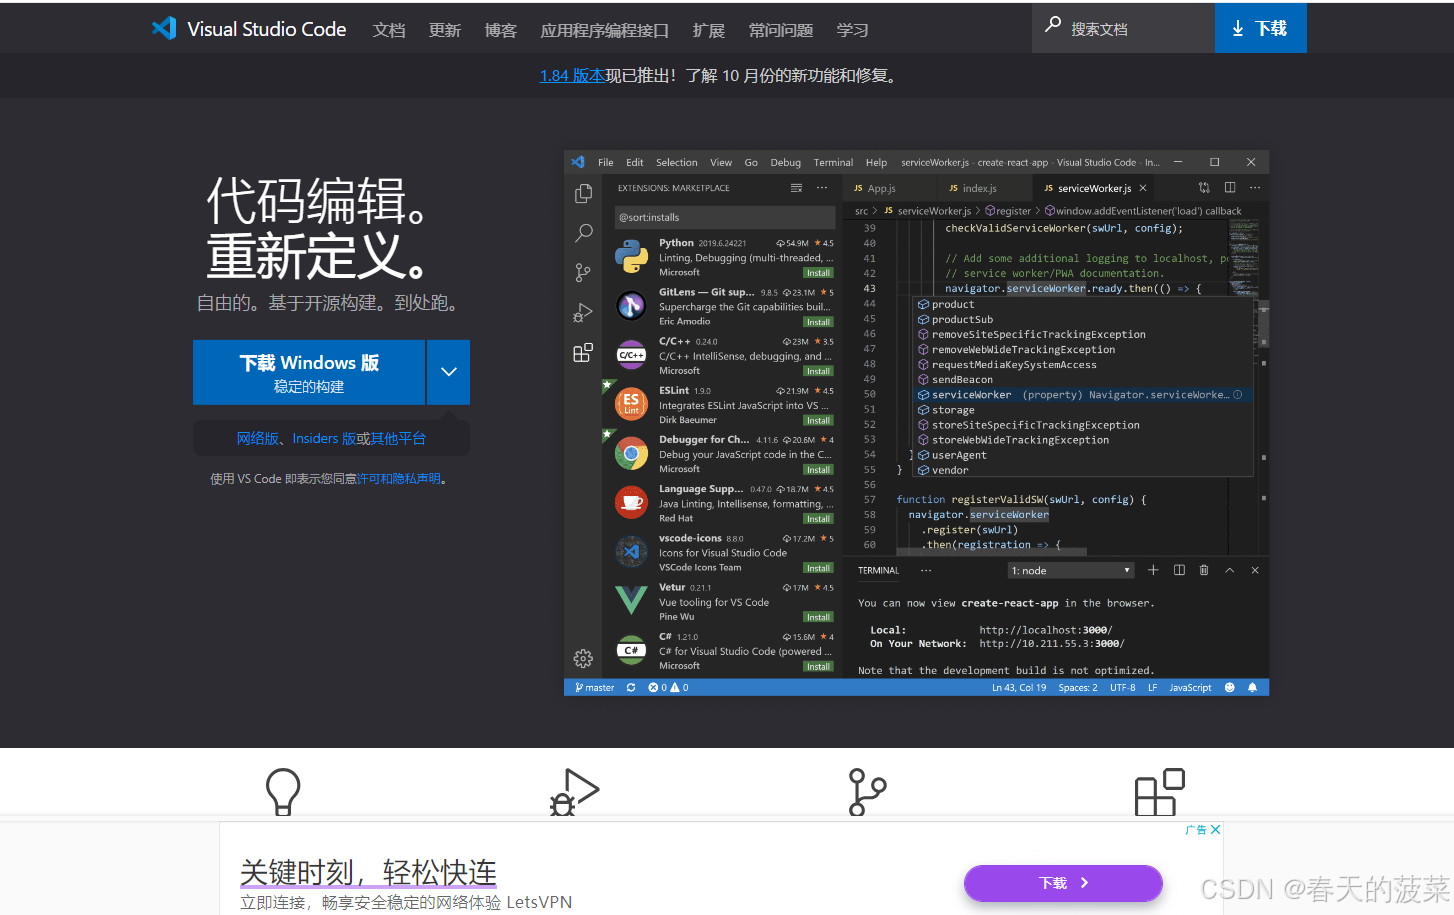The width and height of the screenshot is (1454, 915).
Task: Click the Extensions icon in activity bar
Action: coord(583,352)
